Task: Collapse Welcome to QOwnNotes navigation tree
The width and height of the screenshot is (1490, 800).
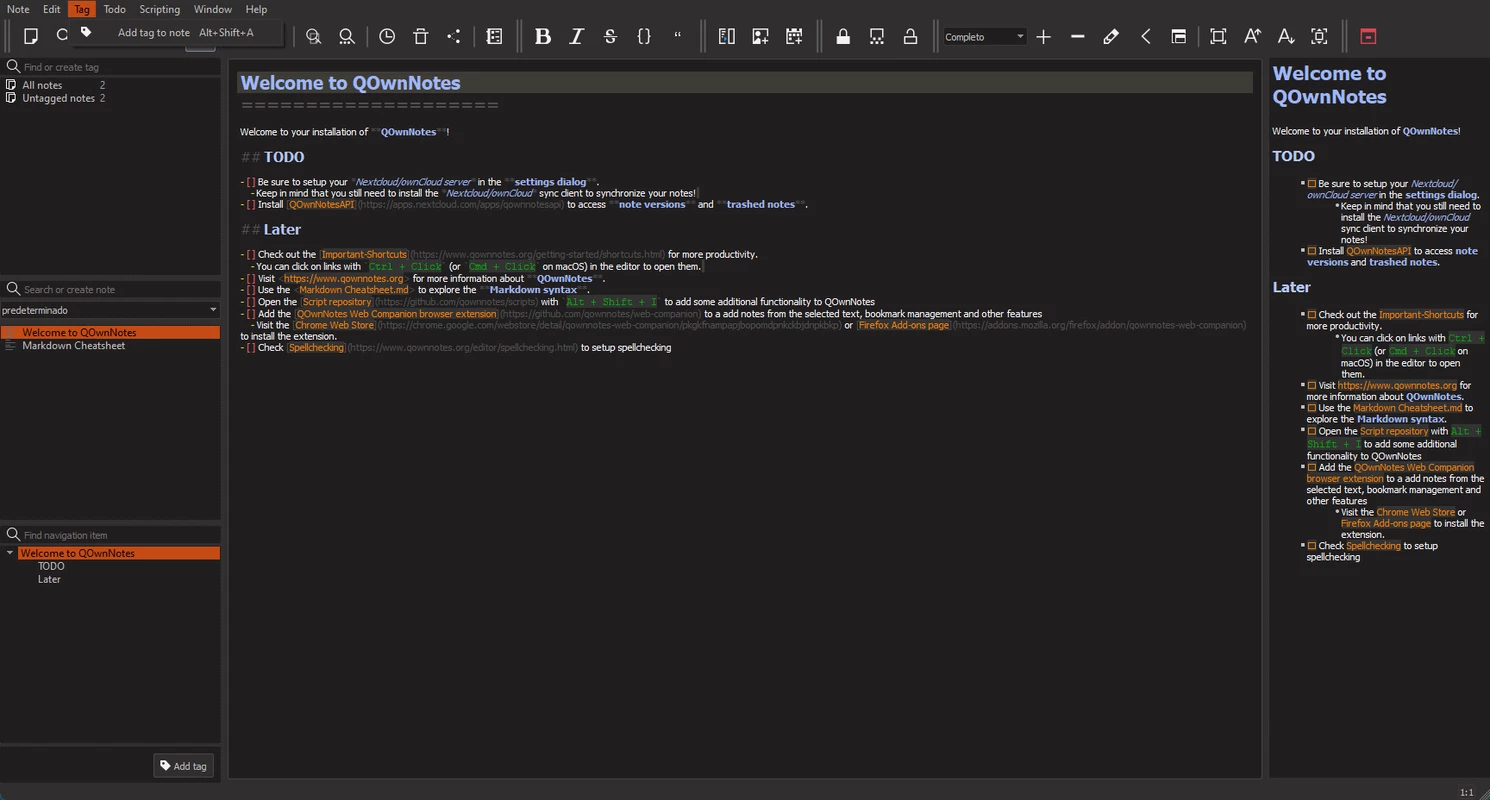Action: coord(10,553)
